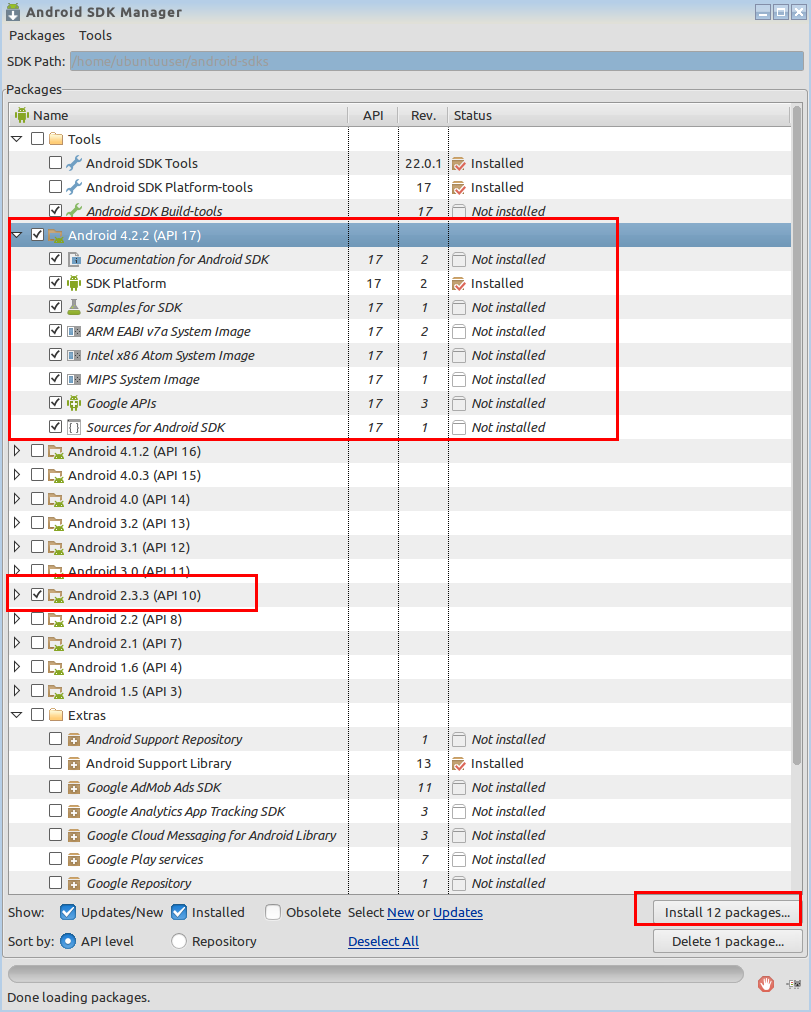Screen dimensions: 811x1012
Task: Click the Android Support Library package icon
Action: coord(74,764)
